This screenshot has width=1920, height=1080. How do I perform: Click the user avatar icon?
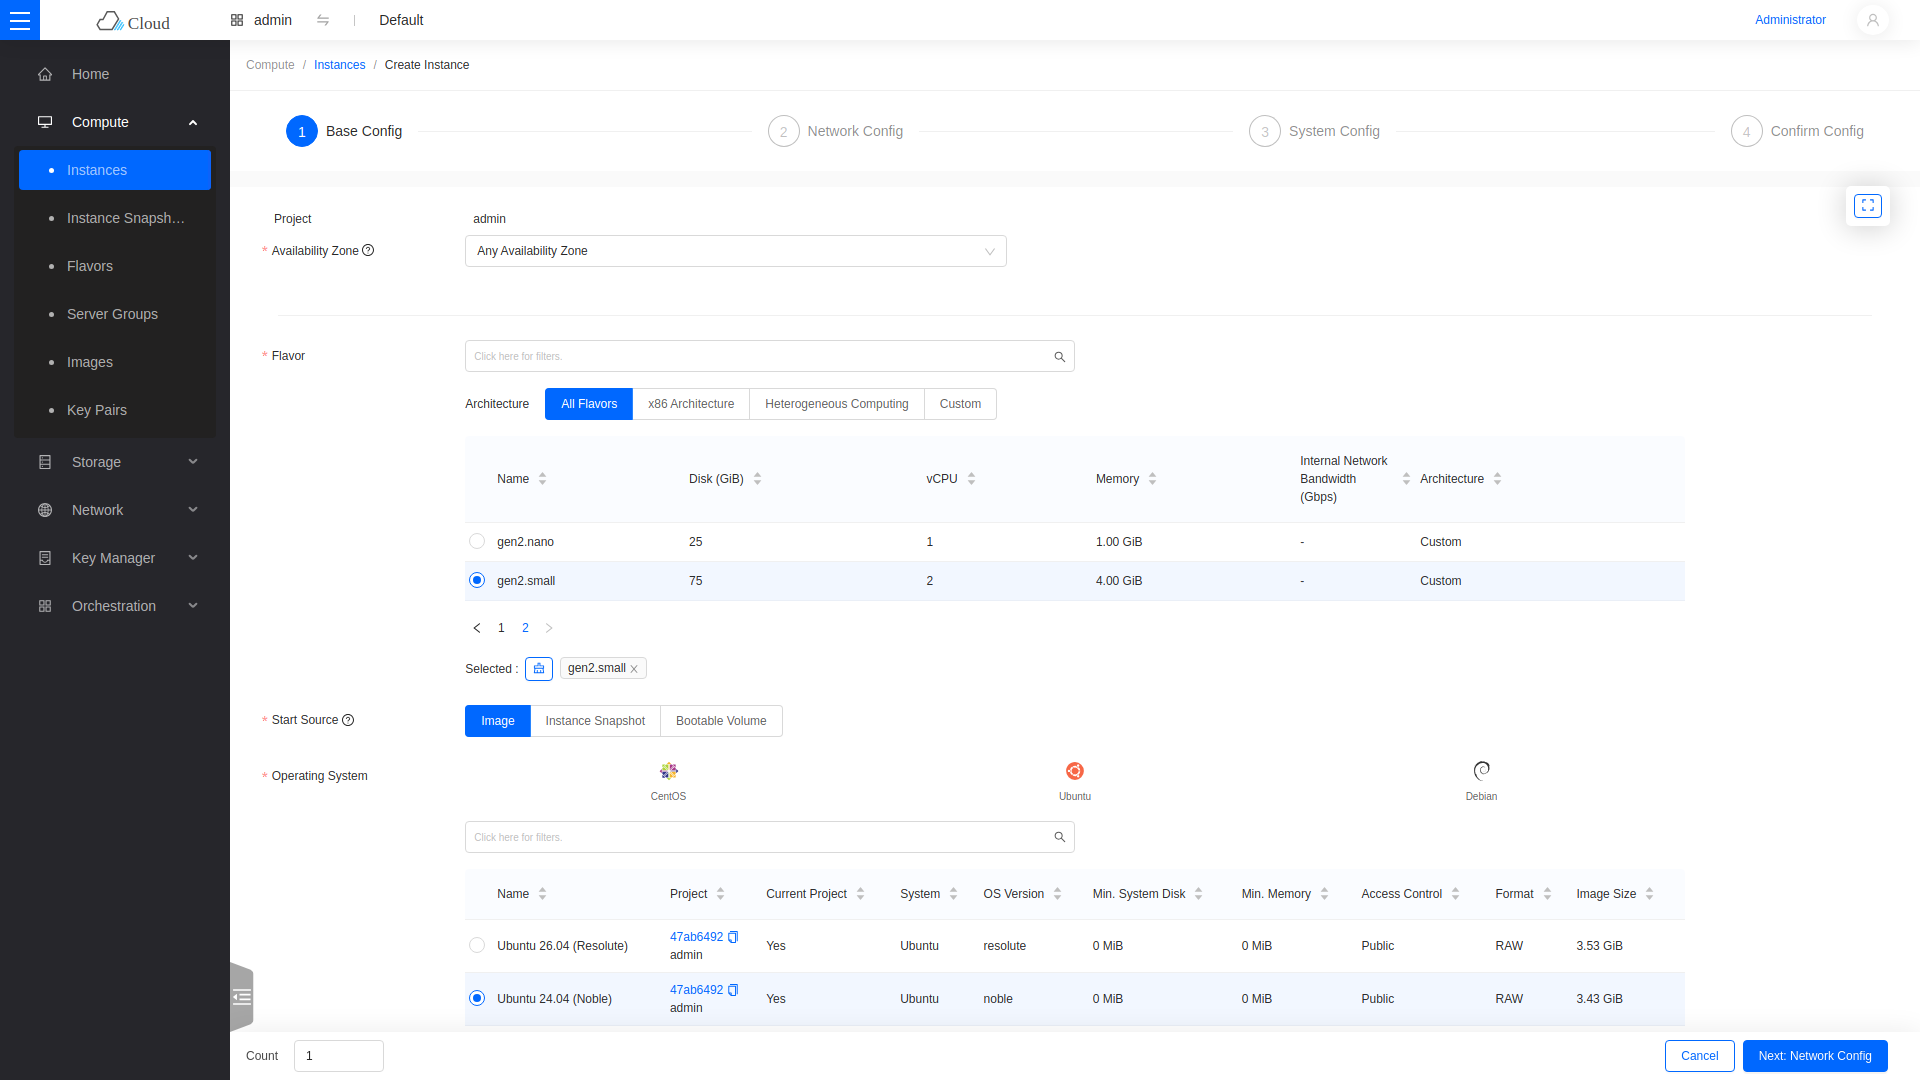(x=1872, y=20)
